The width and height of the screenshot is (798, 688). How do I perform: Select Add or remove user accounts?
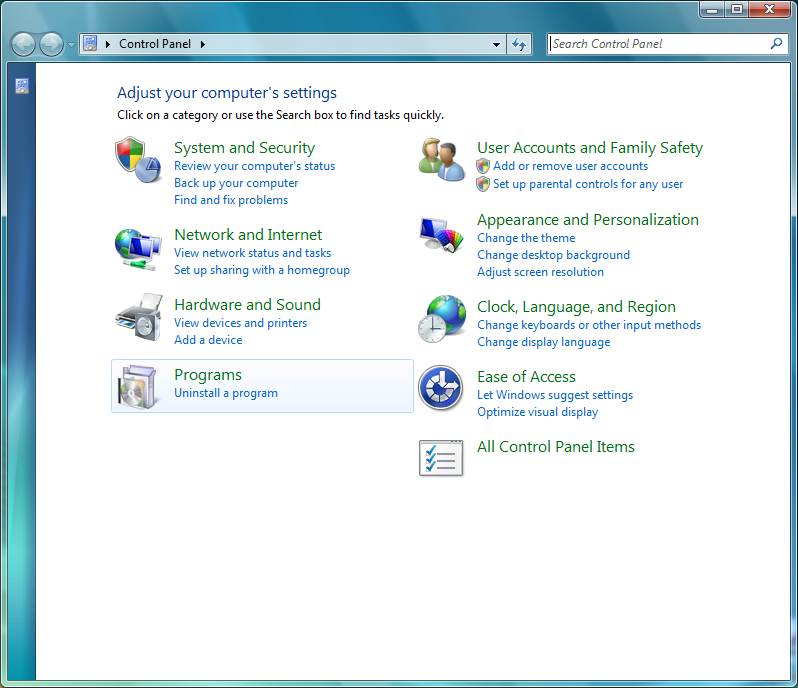pyautogui.click(x=571, y=166)
